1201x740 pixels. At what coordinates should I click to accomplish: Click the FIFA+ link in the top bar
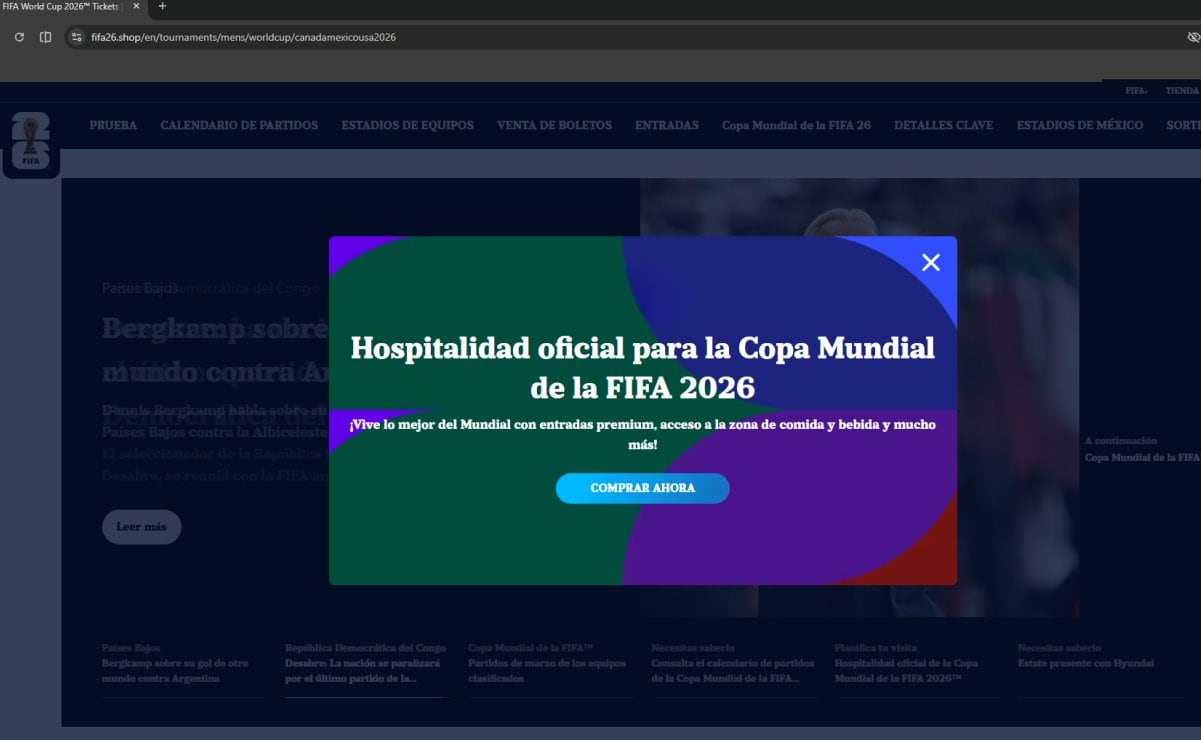pos(1136,90)
